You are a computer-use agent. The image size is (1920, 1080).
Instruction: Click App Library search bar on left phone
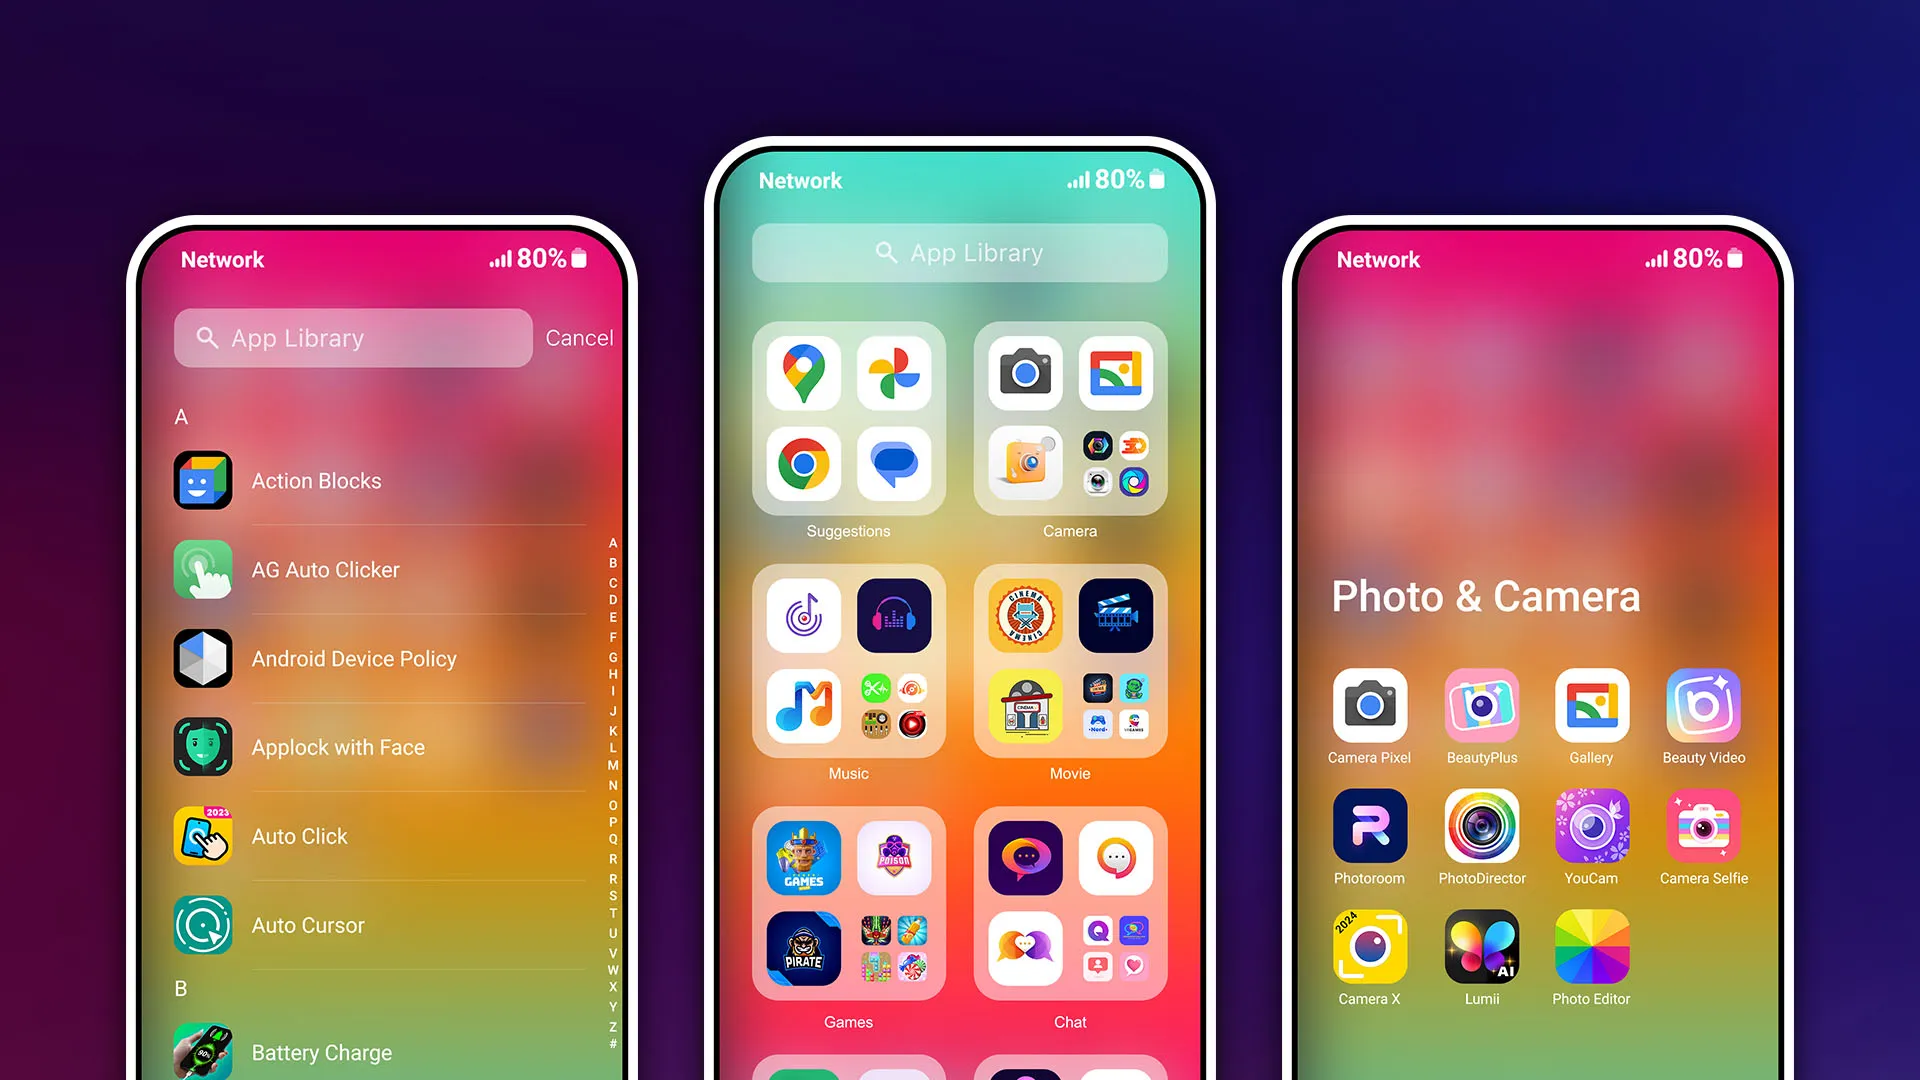[x=351, y=336]
